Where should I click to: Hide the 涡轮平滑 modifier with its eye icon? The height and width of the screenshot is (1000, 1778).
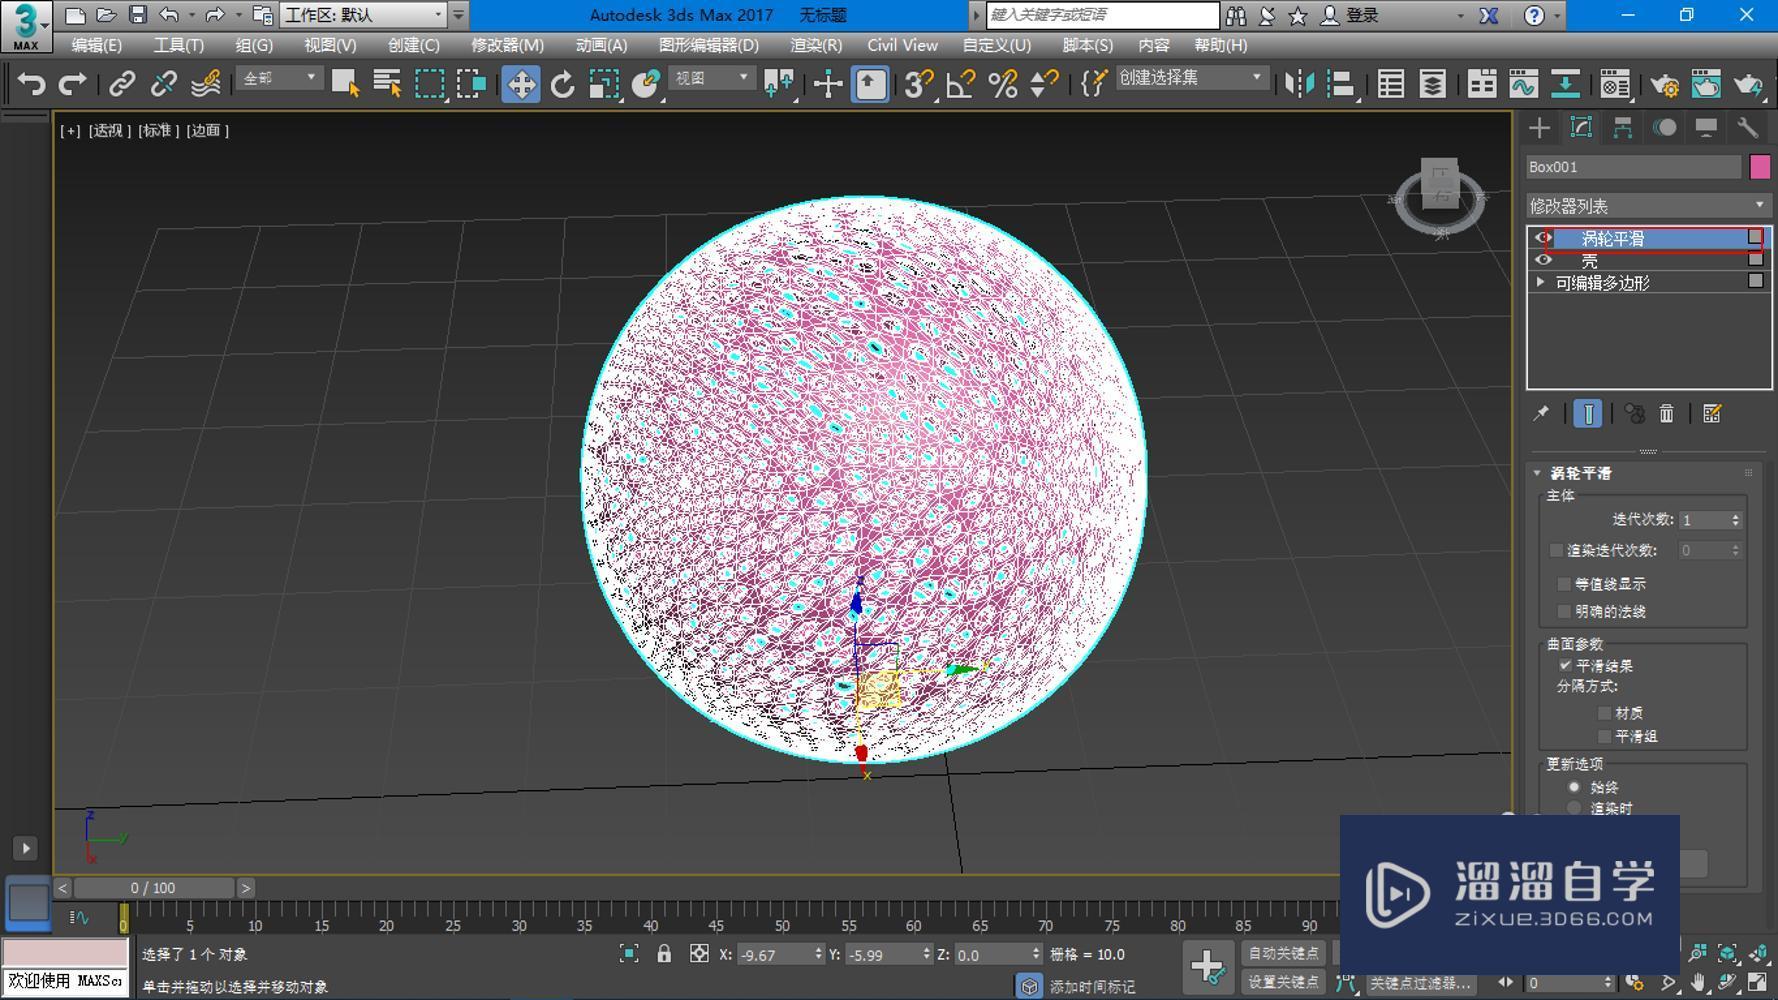tap(1543, 238)
